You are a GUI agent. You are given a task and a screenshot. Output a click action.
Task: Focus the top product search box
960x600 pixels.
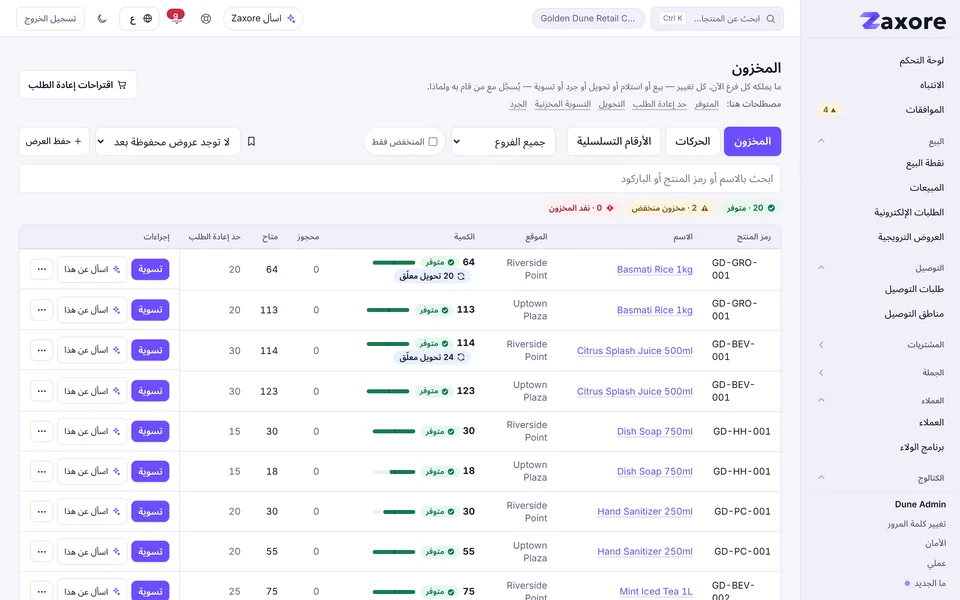pos(717,18)
